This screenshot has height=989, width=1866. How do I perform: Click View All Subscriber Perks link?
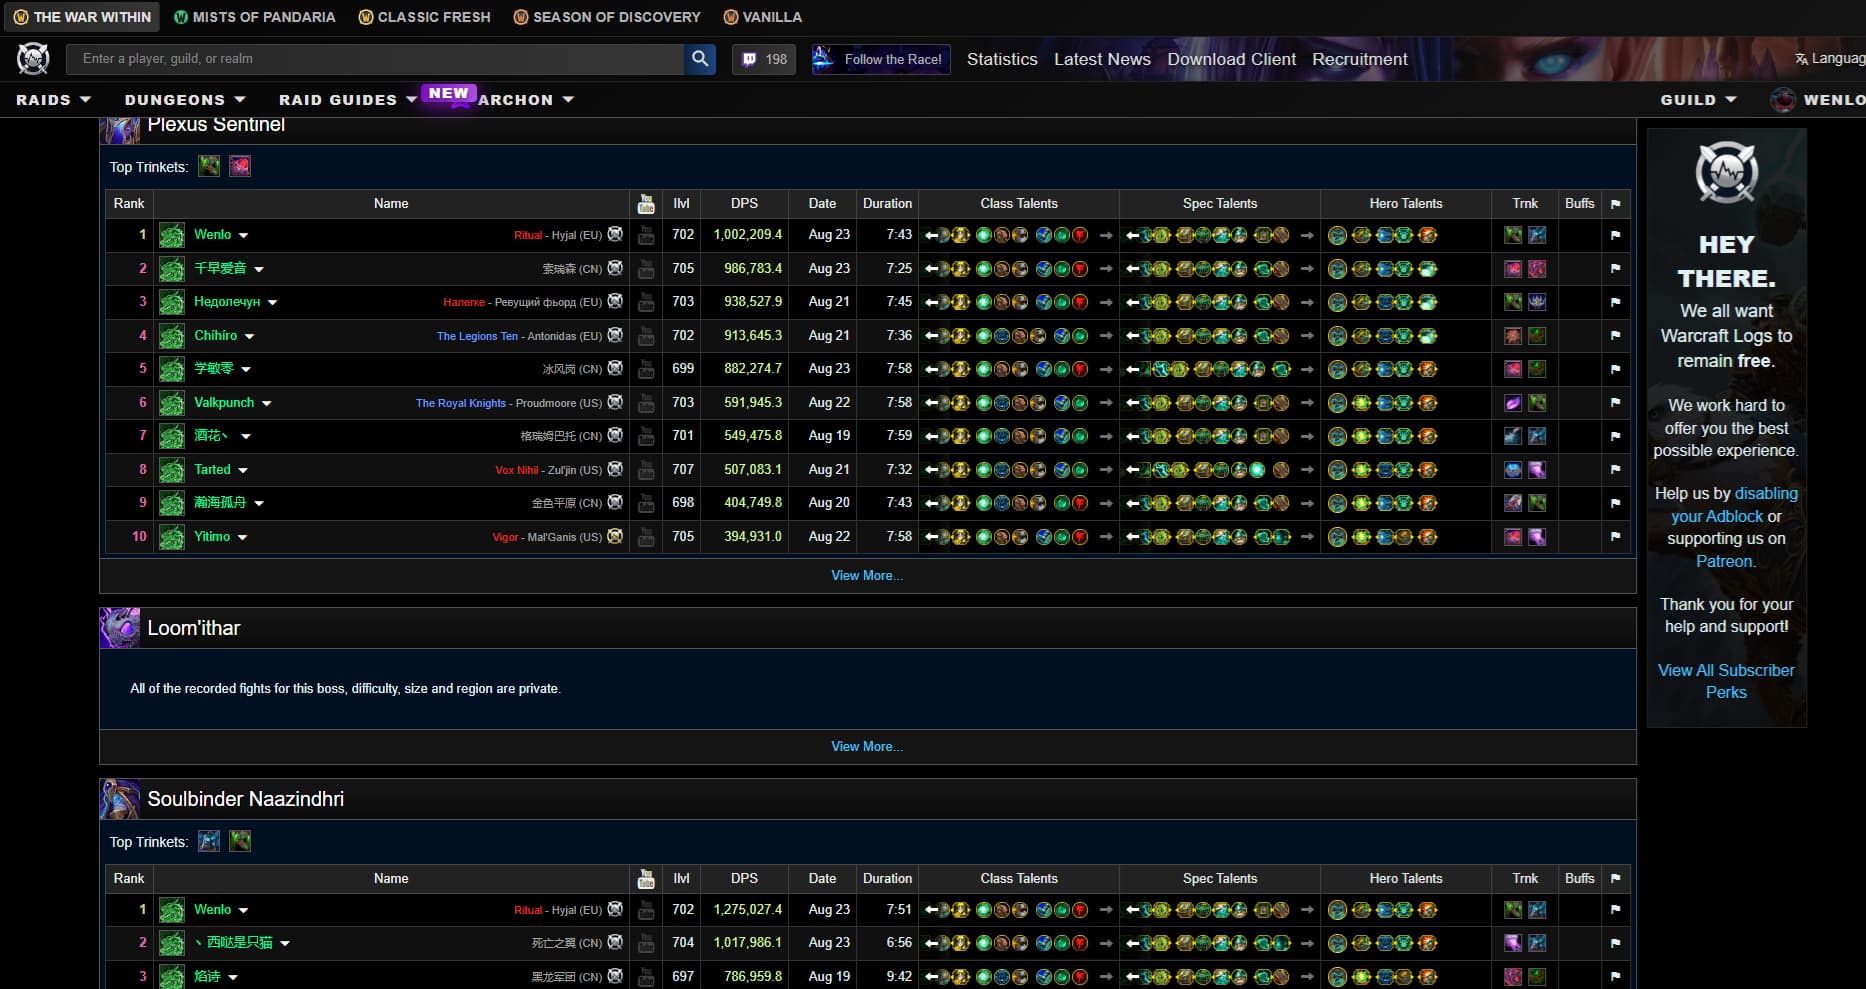[x=1726, y=681]
